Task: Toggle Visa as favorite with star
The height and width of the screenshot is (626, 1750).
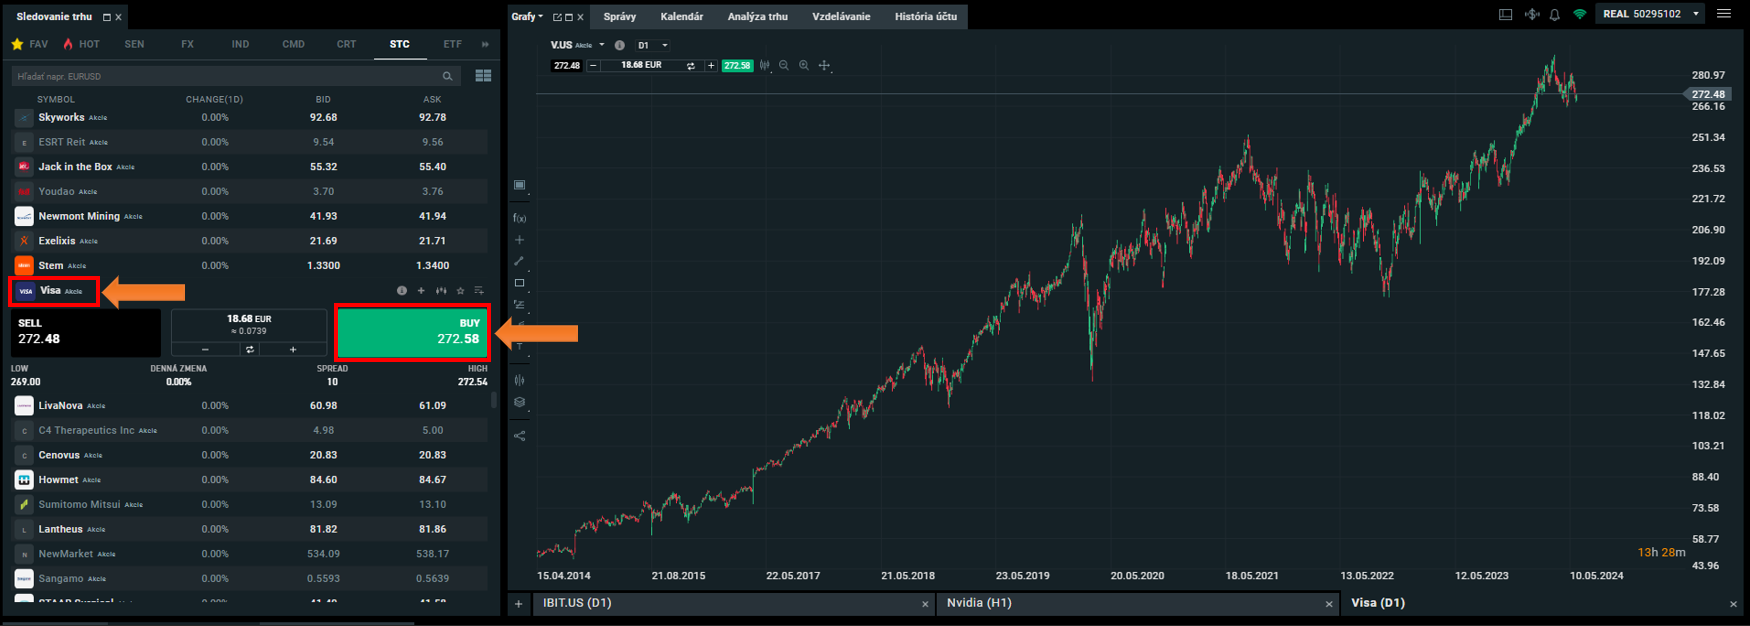Action: [x=460, y=291]
